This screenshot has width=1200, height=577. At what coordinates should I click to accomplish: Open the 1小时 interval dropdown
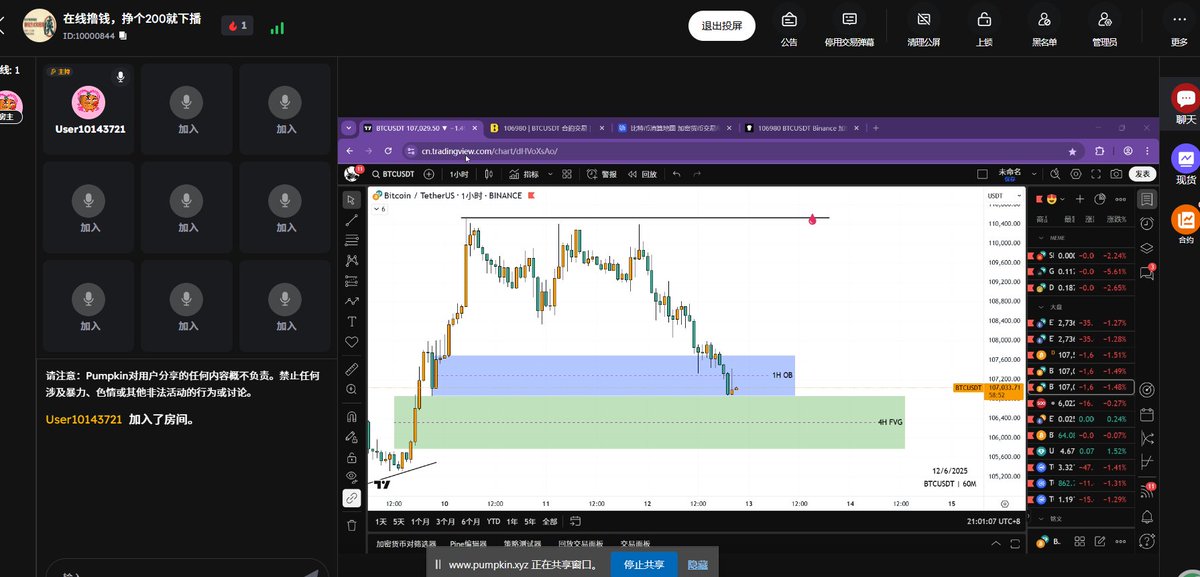coord(460,174)
